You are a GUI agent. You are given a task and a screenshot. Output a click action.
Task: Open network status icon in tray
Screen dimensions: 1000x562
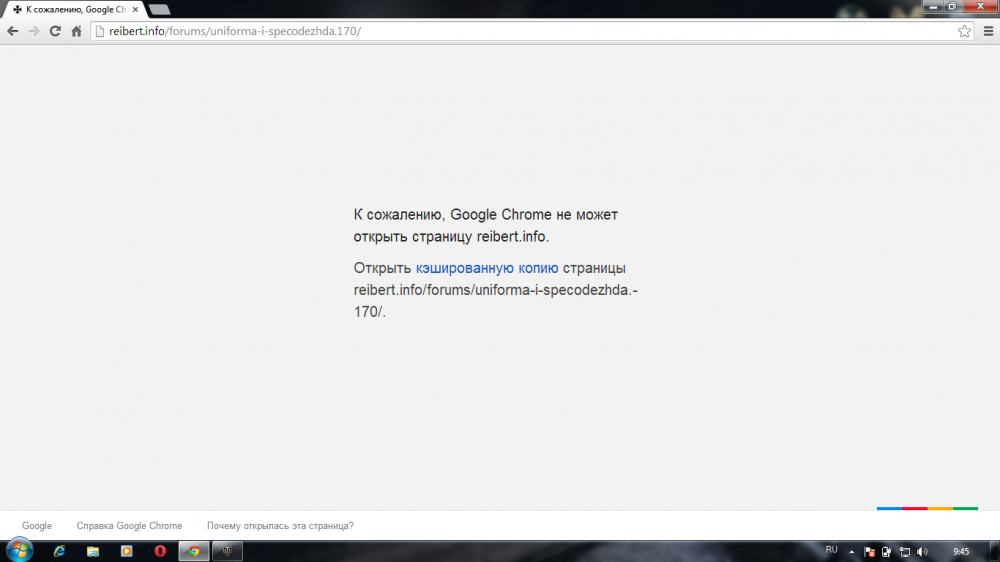[x=904, y=552]
